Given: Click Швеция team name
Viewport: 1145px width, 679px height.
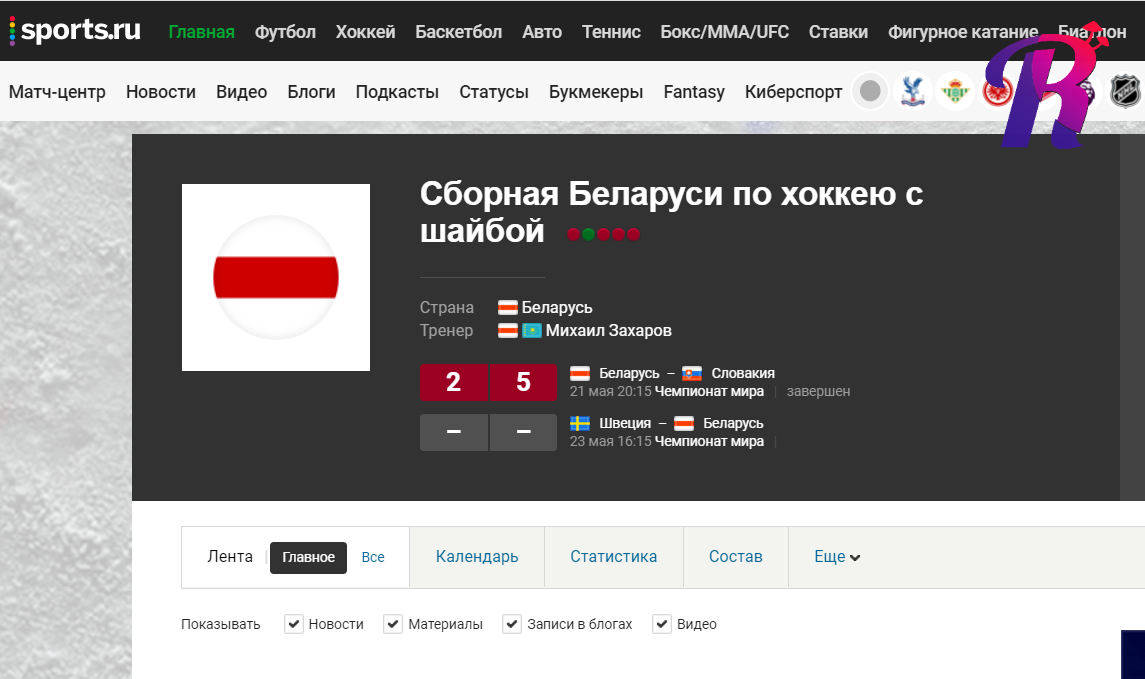Looking at the screenshot, I should click(624, 423).
